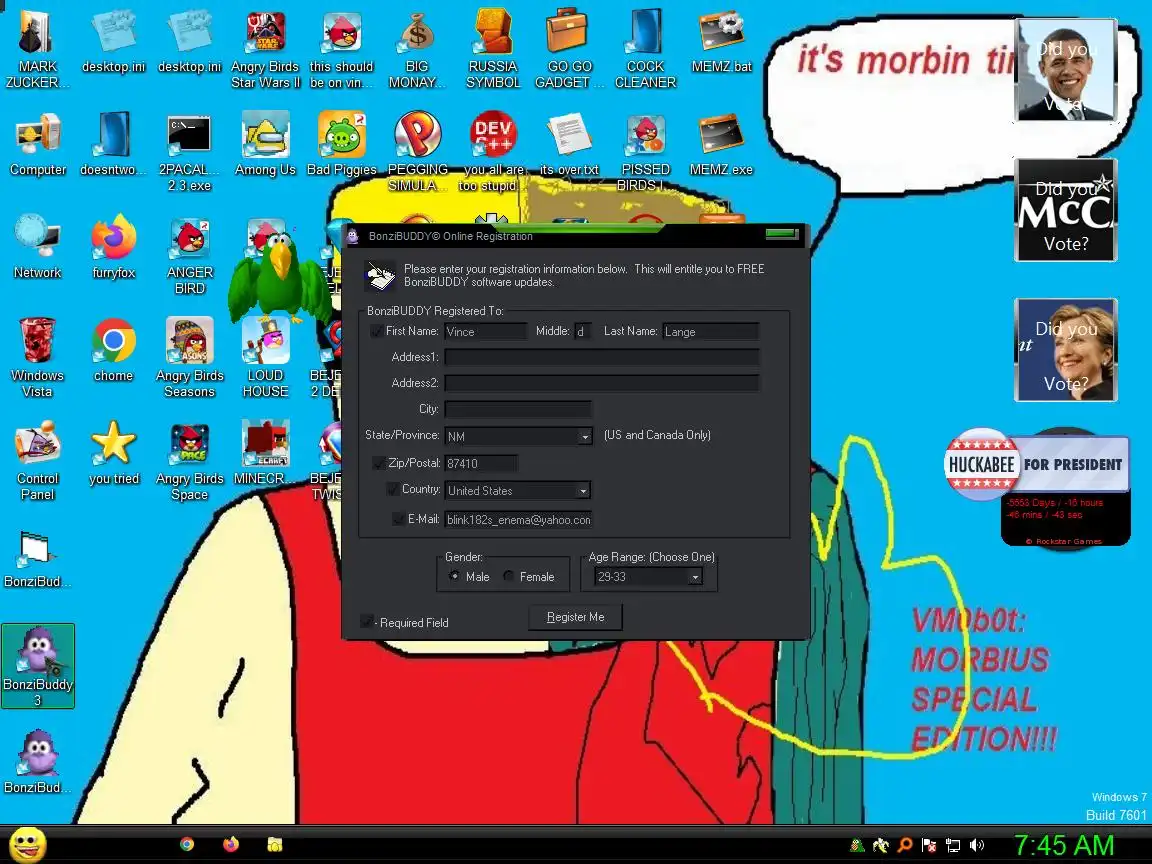Click the Required Field legend checkbox
This screenshot has width=1152, height=864.
point(366,622)
